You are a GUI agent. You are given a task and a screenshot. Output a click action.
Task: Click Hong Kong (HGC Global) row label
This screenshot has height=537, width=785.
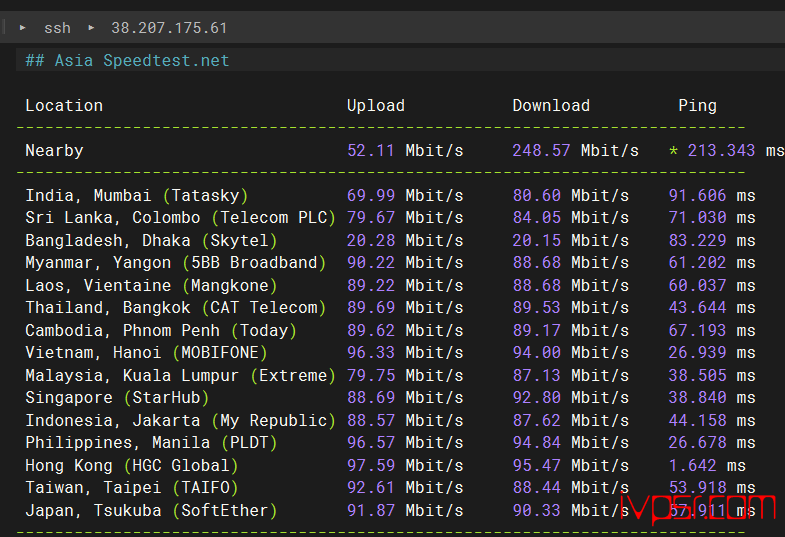132,466
